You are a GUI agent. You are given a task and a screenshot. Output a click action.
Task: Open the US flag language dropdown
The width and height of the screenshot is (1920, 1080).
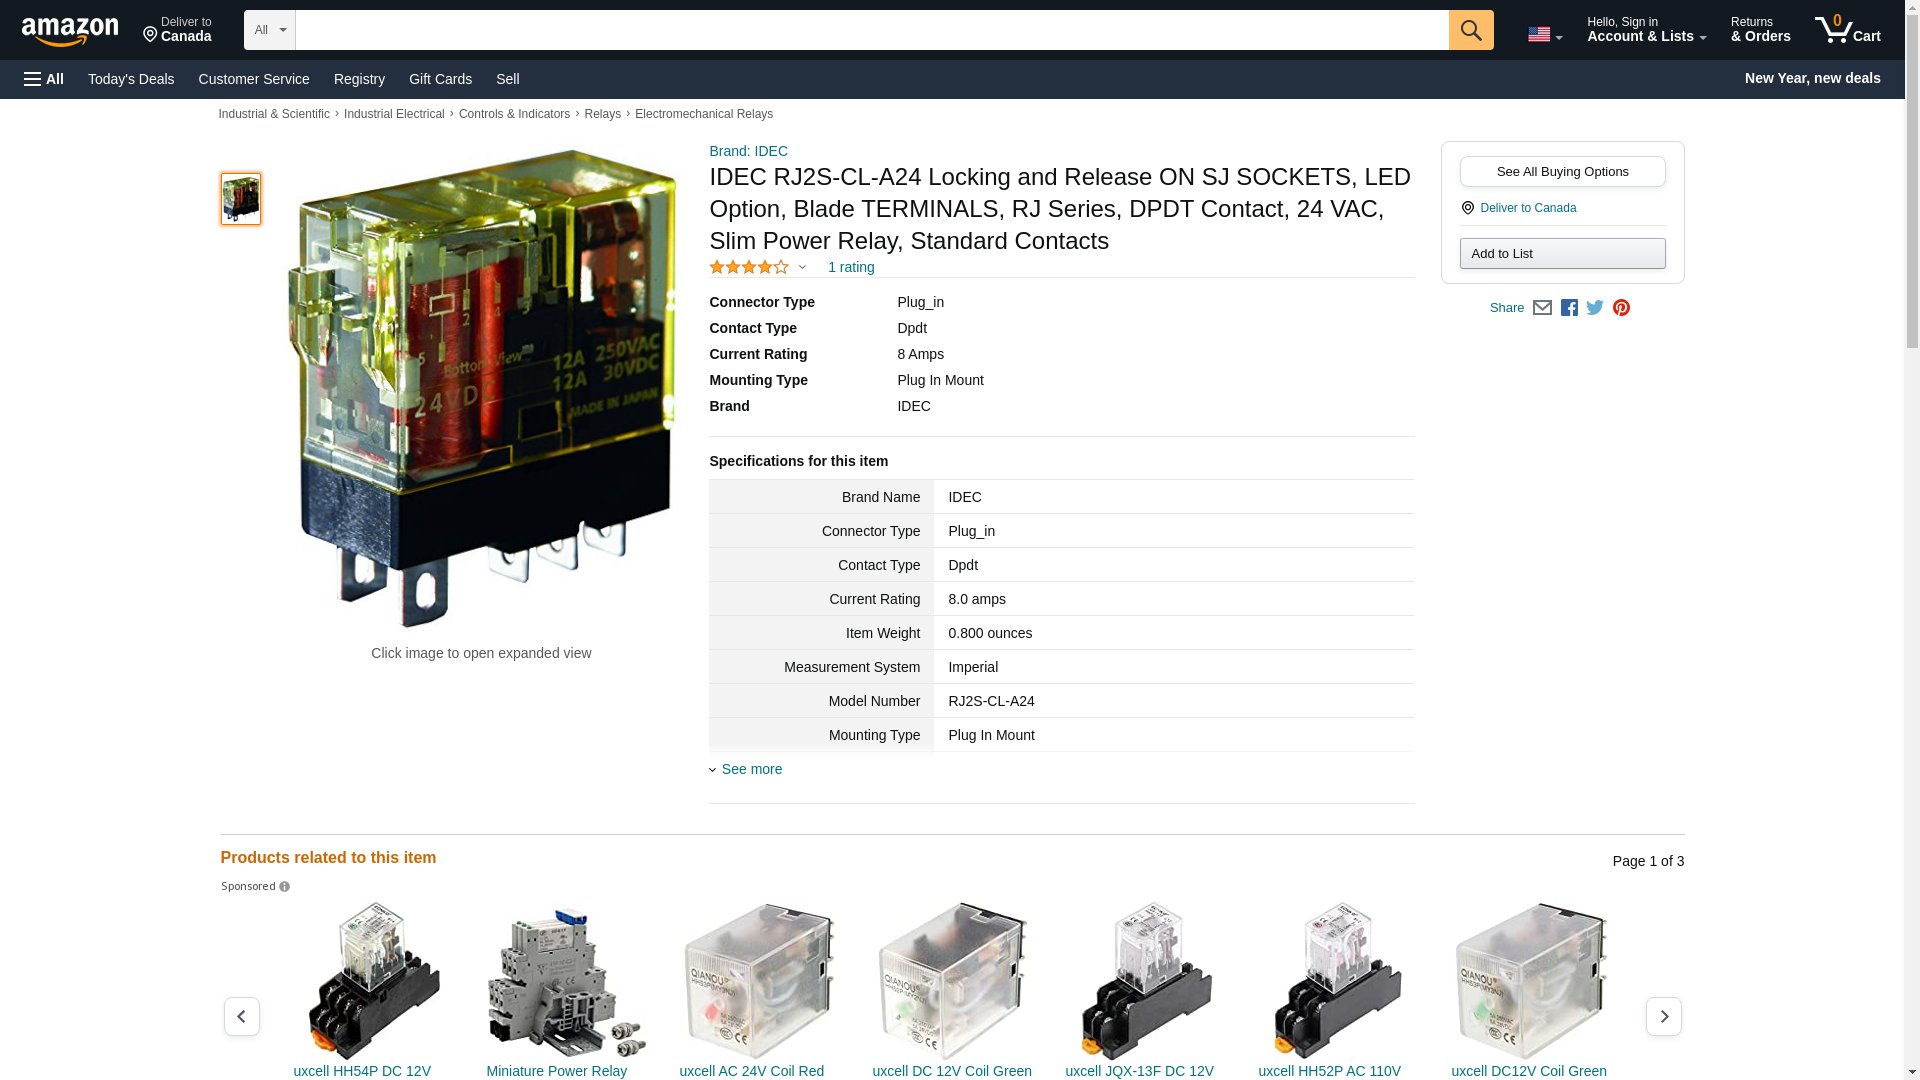click(1544, 34)
